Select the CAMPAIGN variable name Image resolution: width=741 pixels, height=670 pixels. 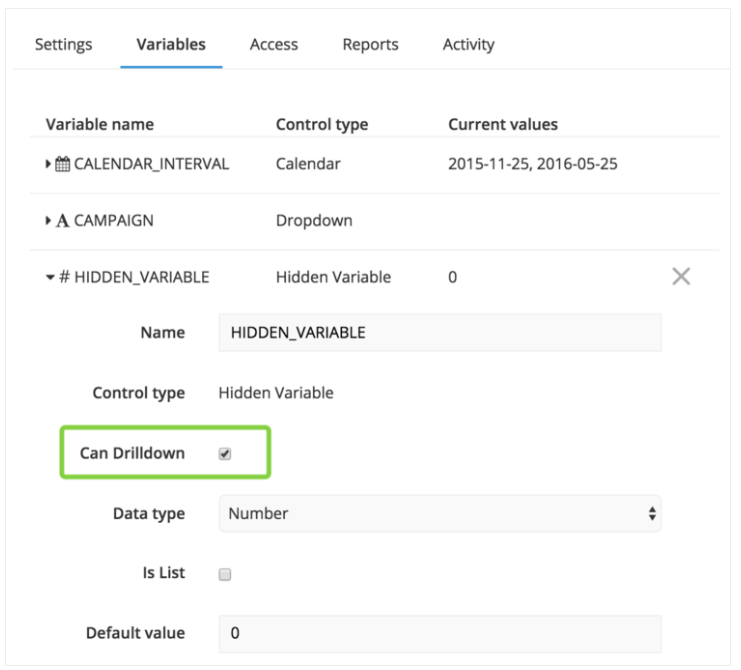click(114, 221)
